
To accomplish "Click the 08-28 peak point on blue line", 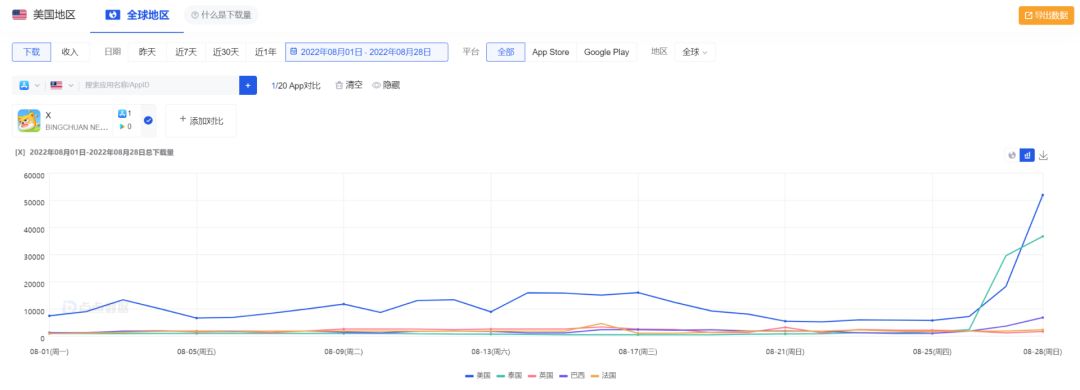I will (1043, 195).
